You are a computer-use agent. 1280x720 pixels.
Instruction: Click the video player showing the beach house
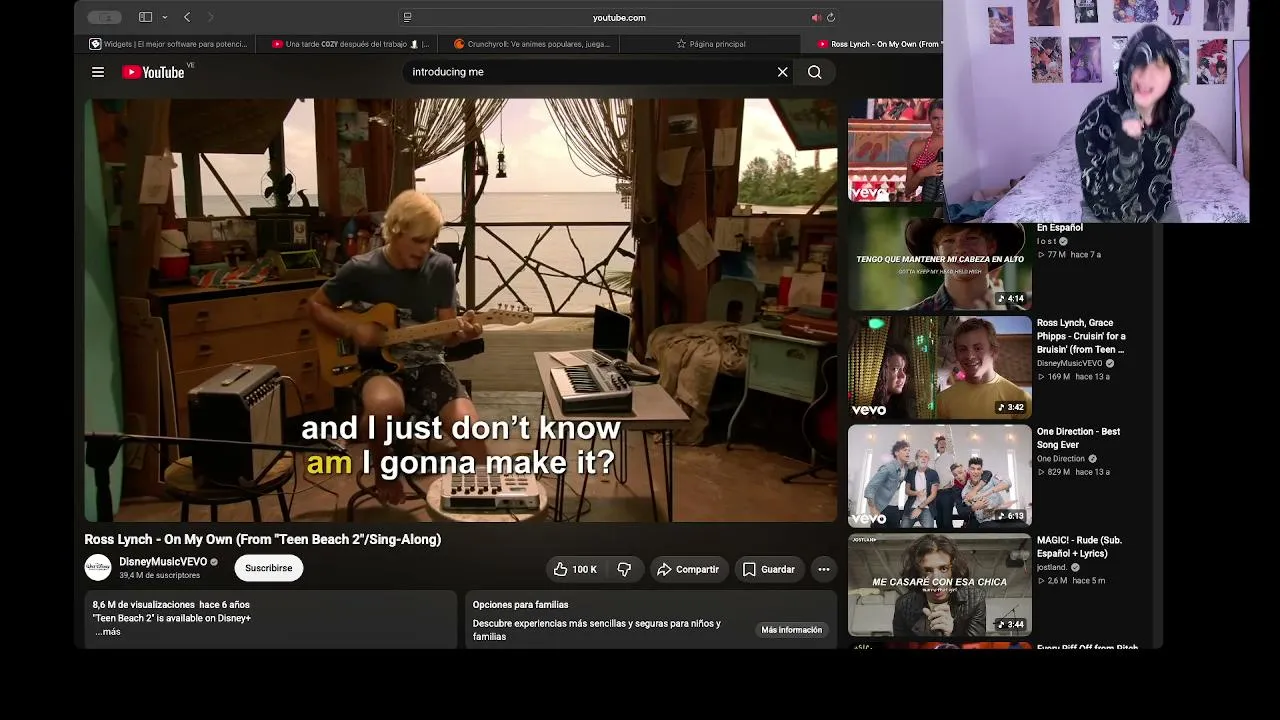(x=461, y=310)
